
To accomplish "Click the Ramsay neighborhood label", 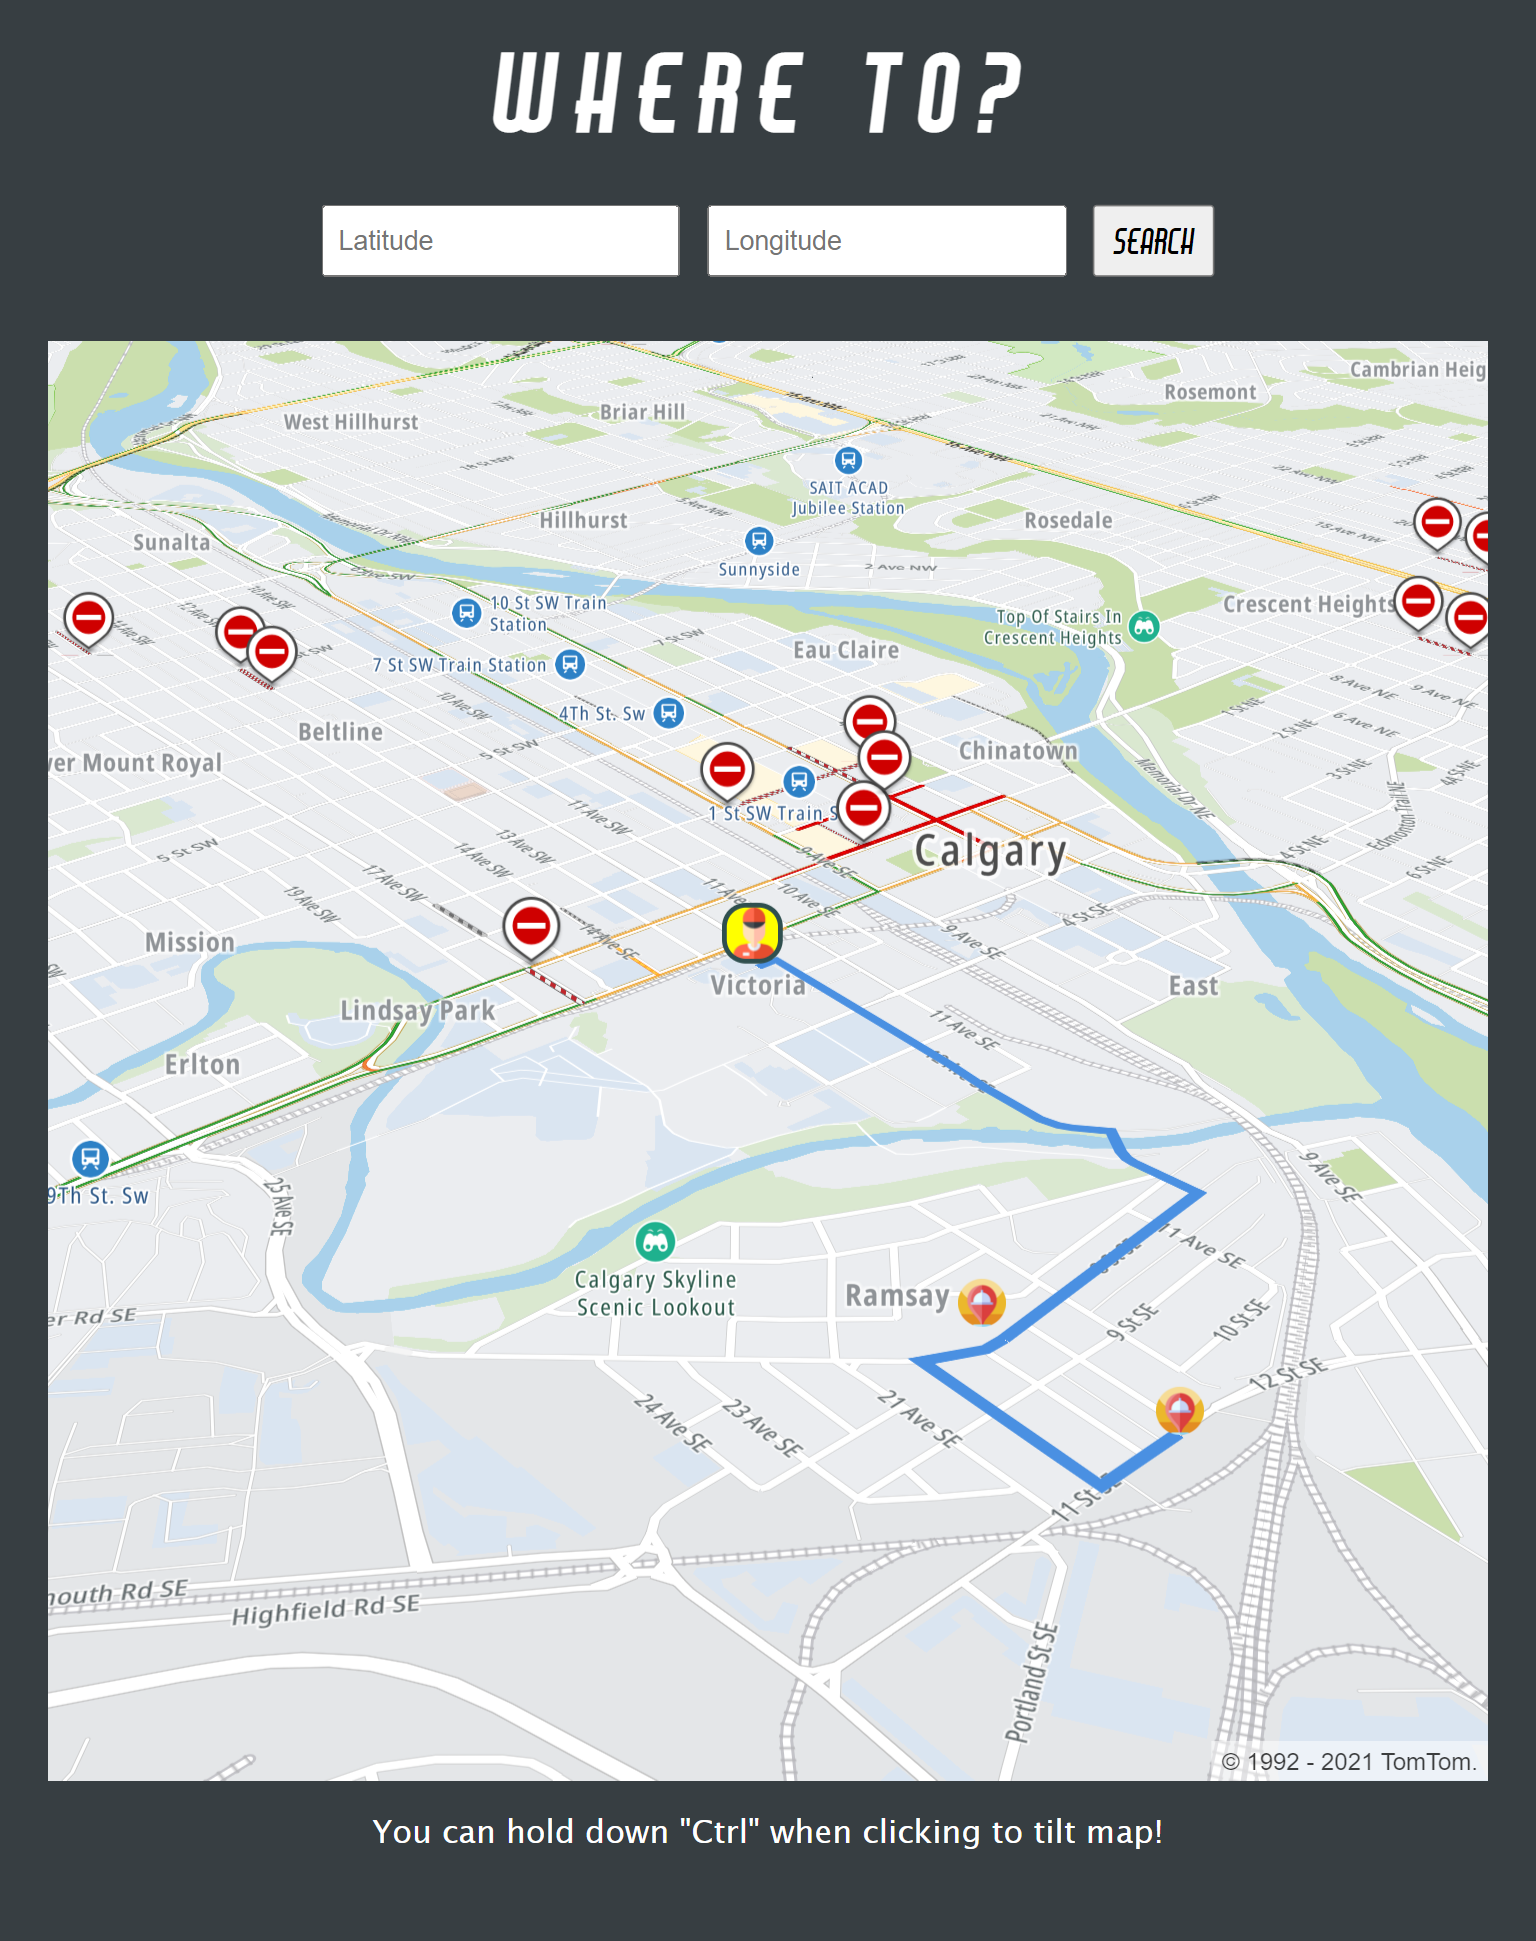I will (x=897, y=1296).
